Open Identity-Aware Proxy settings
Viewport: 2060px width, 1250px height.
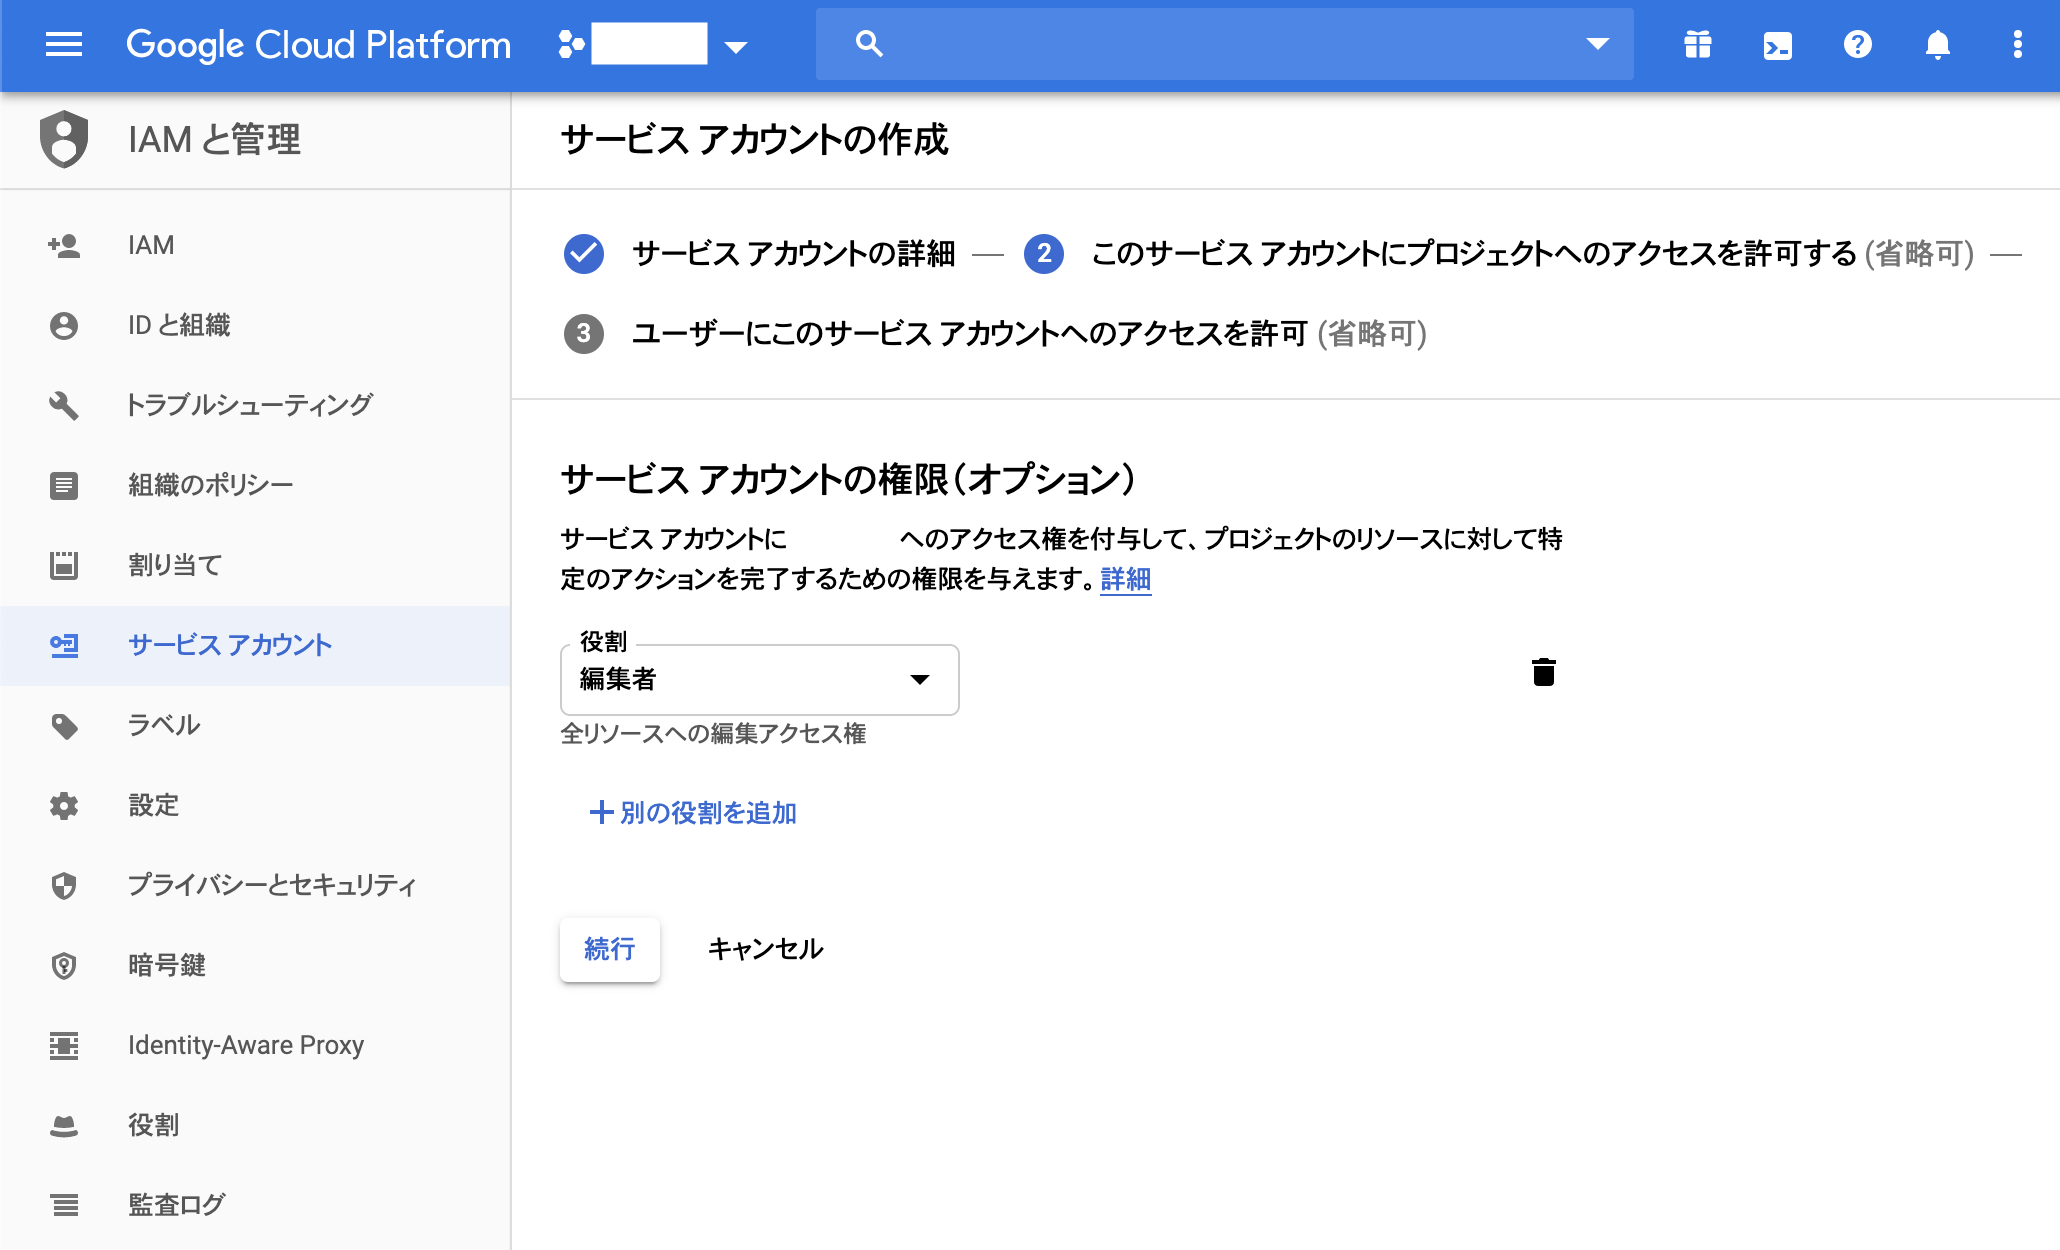245,1045
